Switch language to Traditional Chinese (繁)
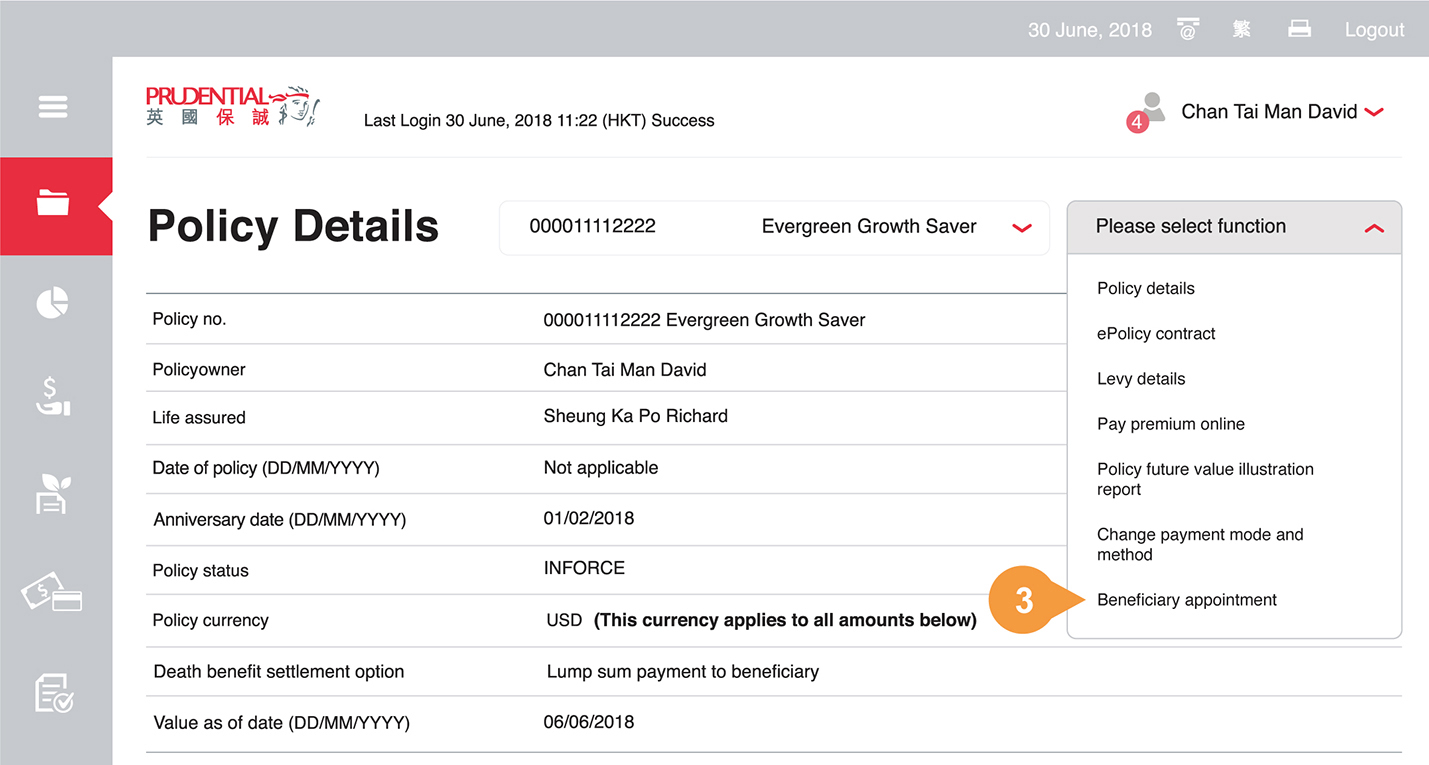Screen dimensions: 1429x765 pyautogui.click(x=1242, y=29)
